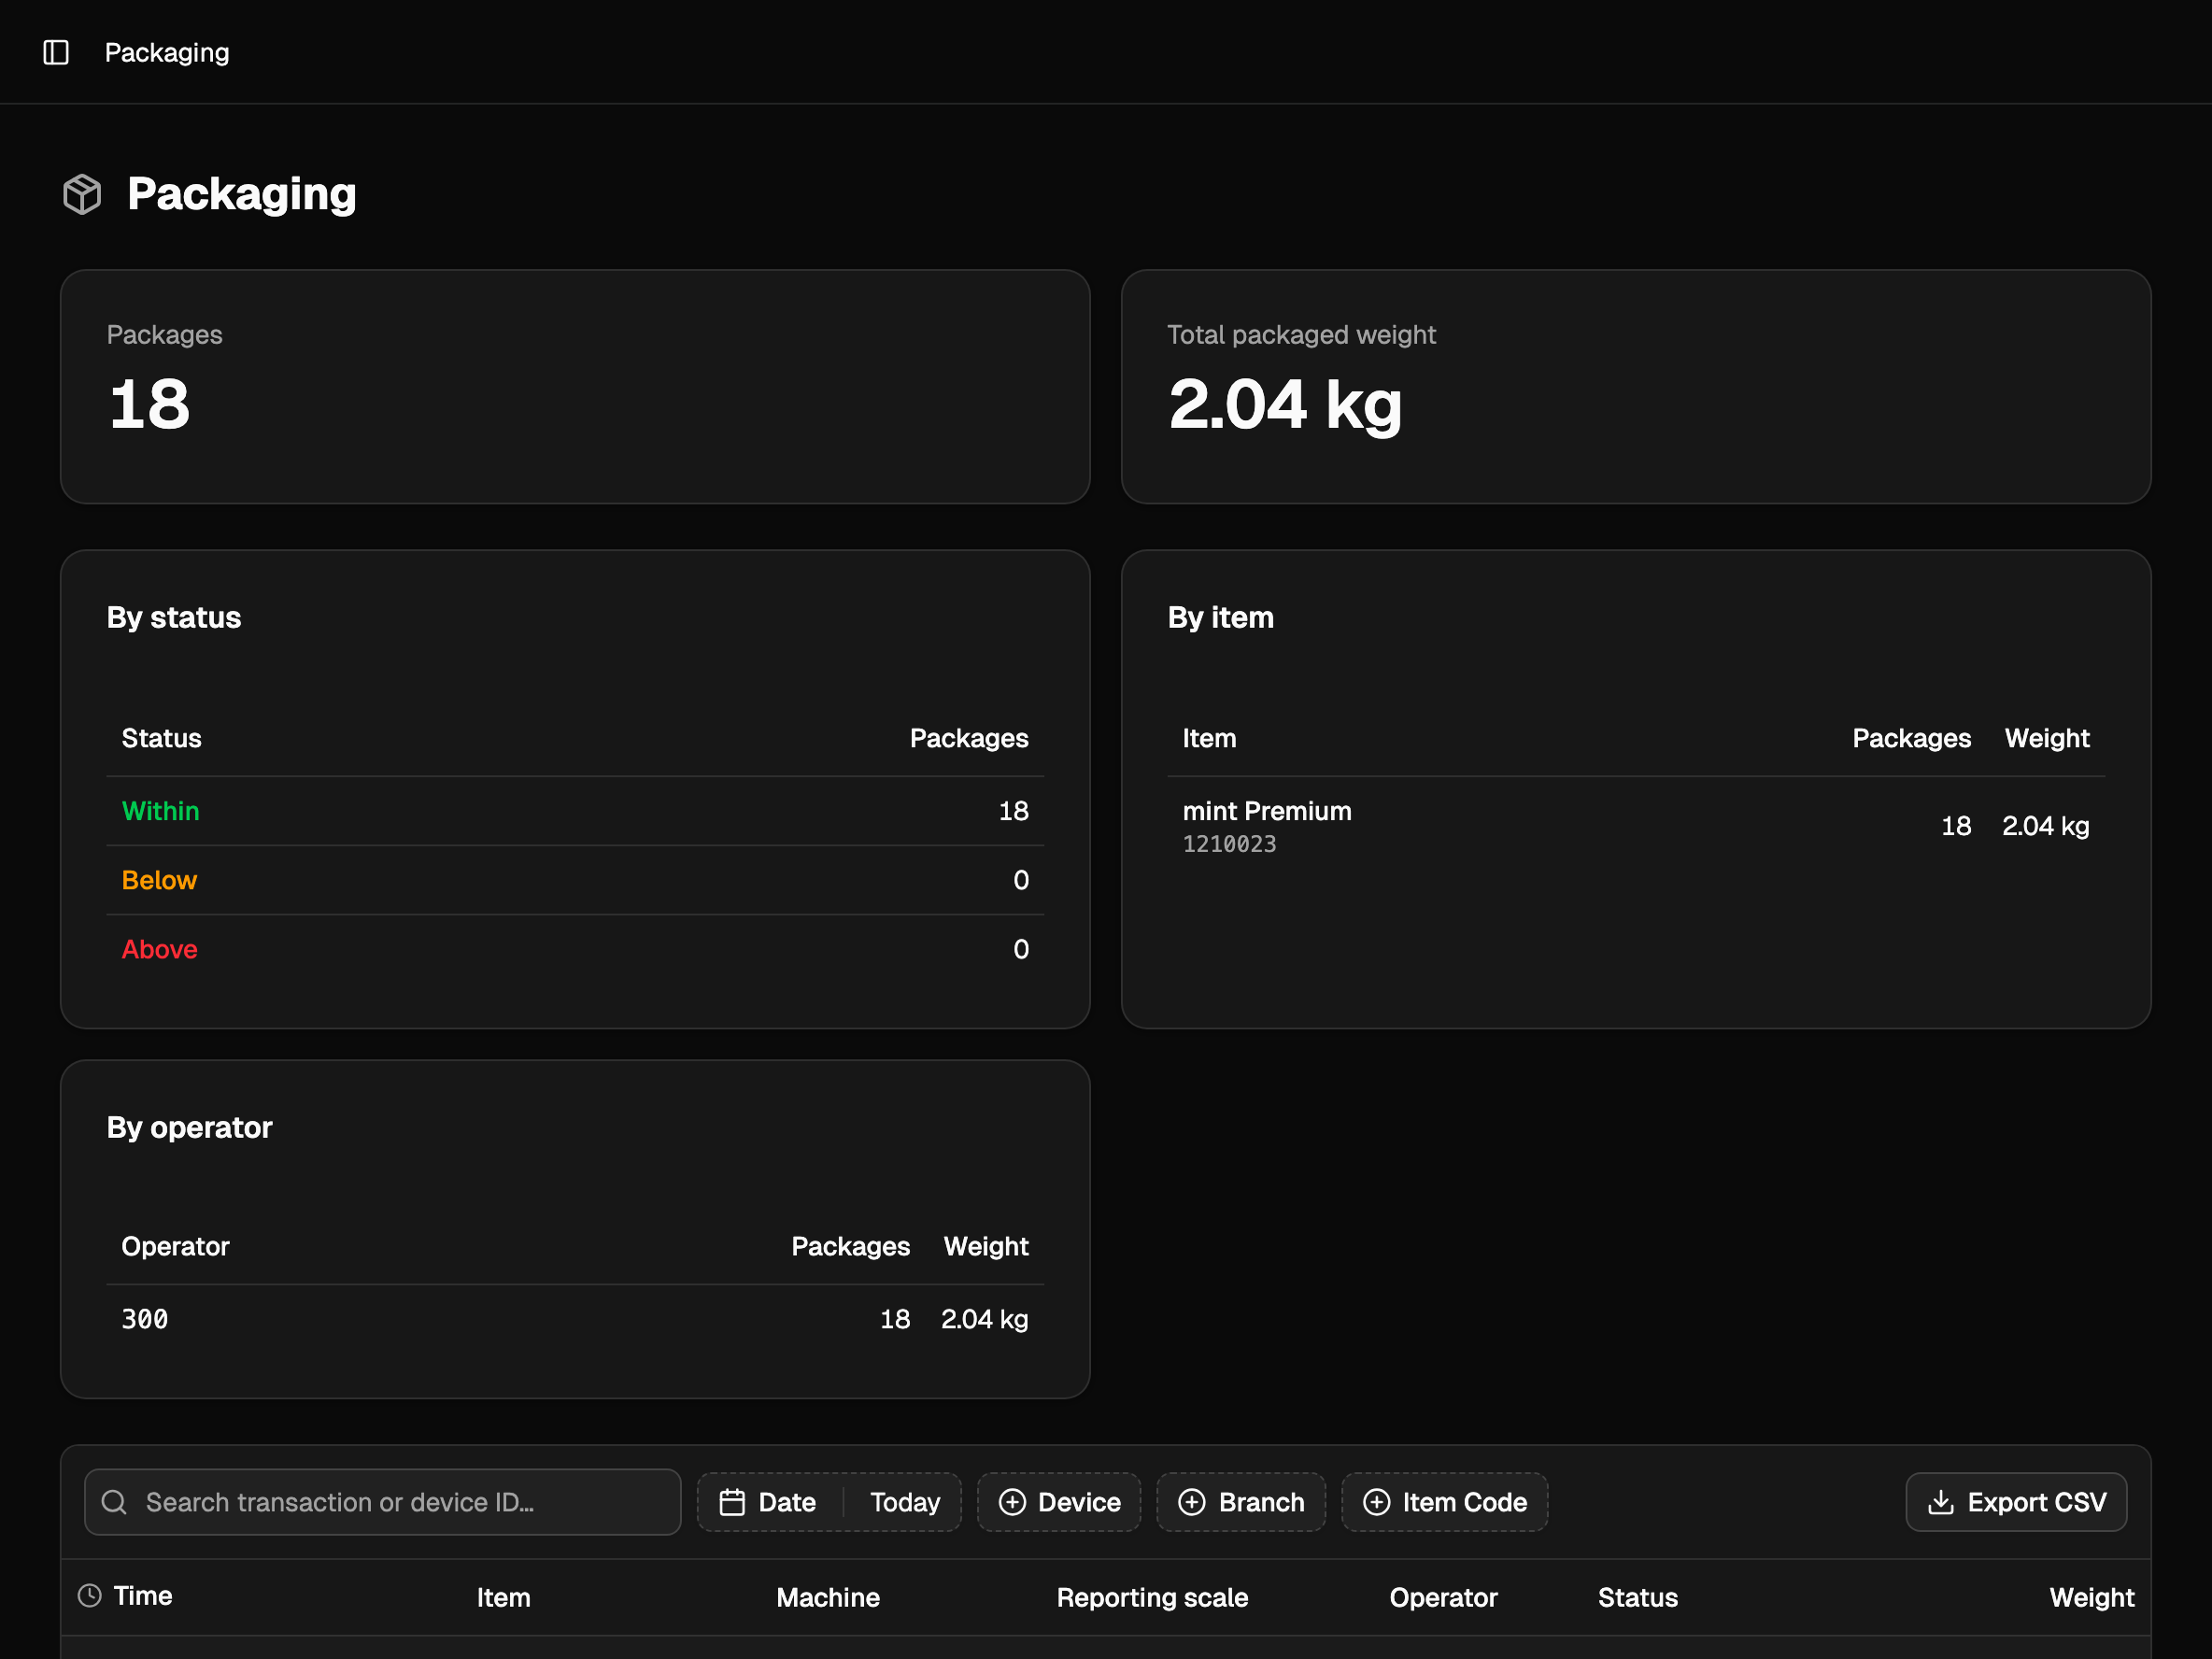Click the download icon in Export CSV
Image resolution: width=2212 pixels, height=1659 pixels.
click(x=1940, y=1502)
